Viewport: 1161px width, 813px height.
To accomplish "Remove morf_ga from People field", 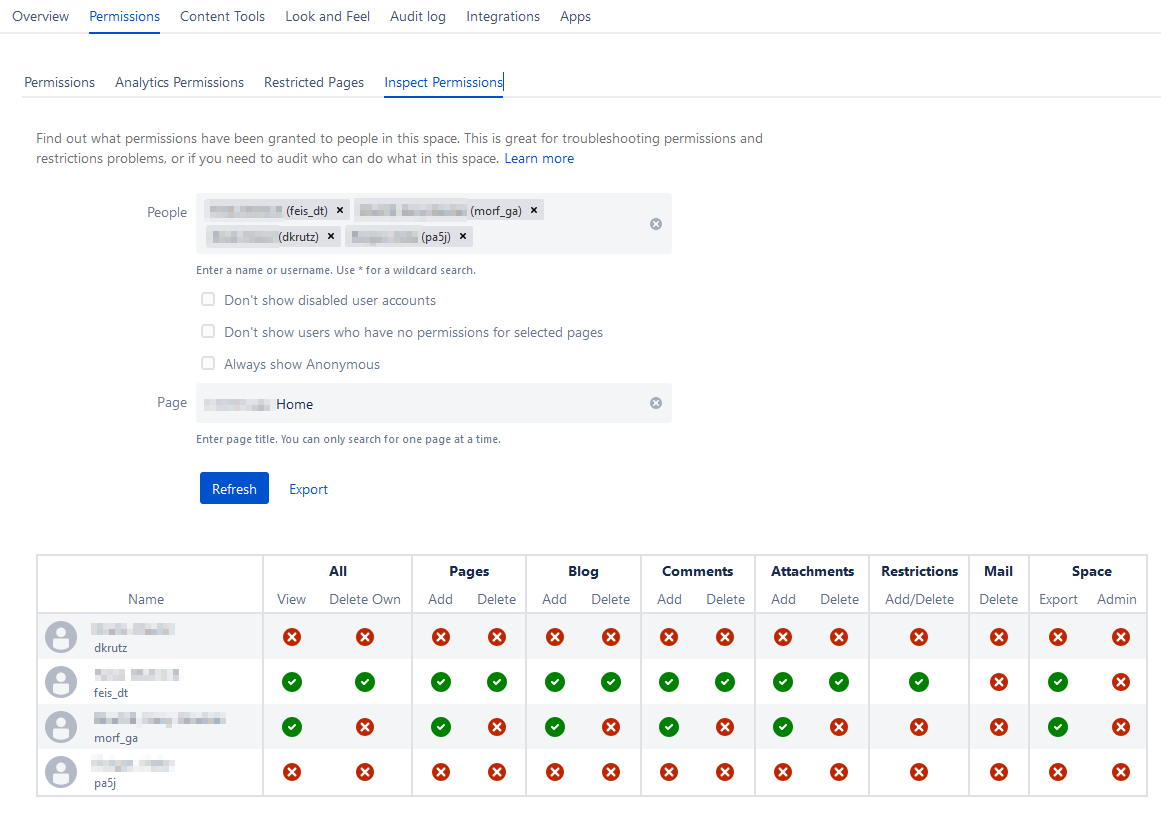I will tap(534, 210).
